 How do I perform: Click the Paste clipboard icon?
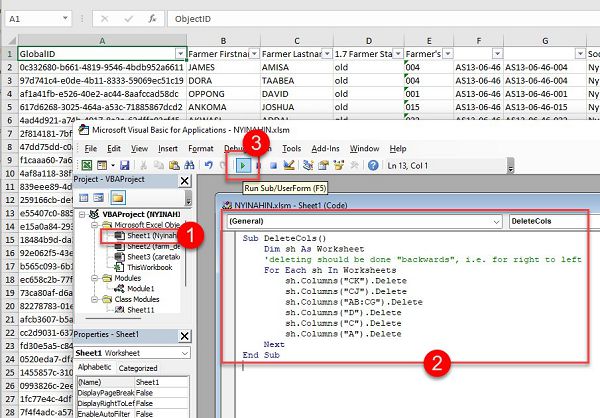[x=174, y=165]
